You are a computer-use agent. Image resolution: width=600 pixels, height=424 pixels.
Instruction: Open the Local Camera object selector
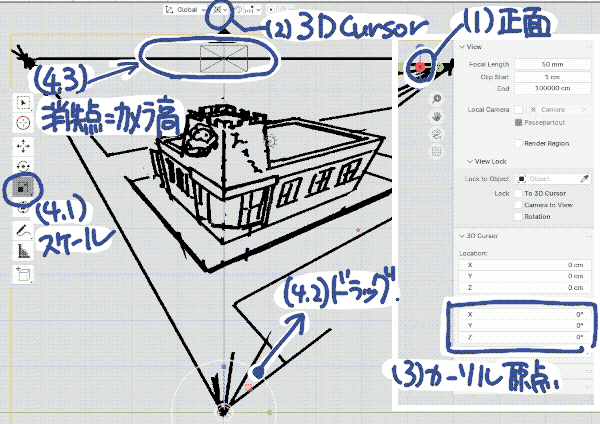click(559, 110)
